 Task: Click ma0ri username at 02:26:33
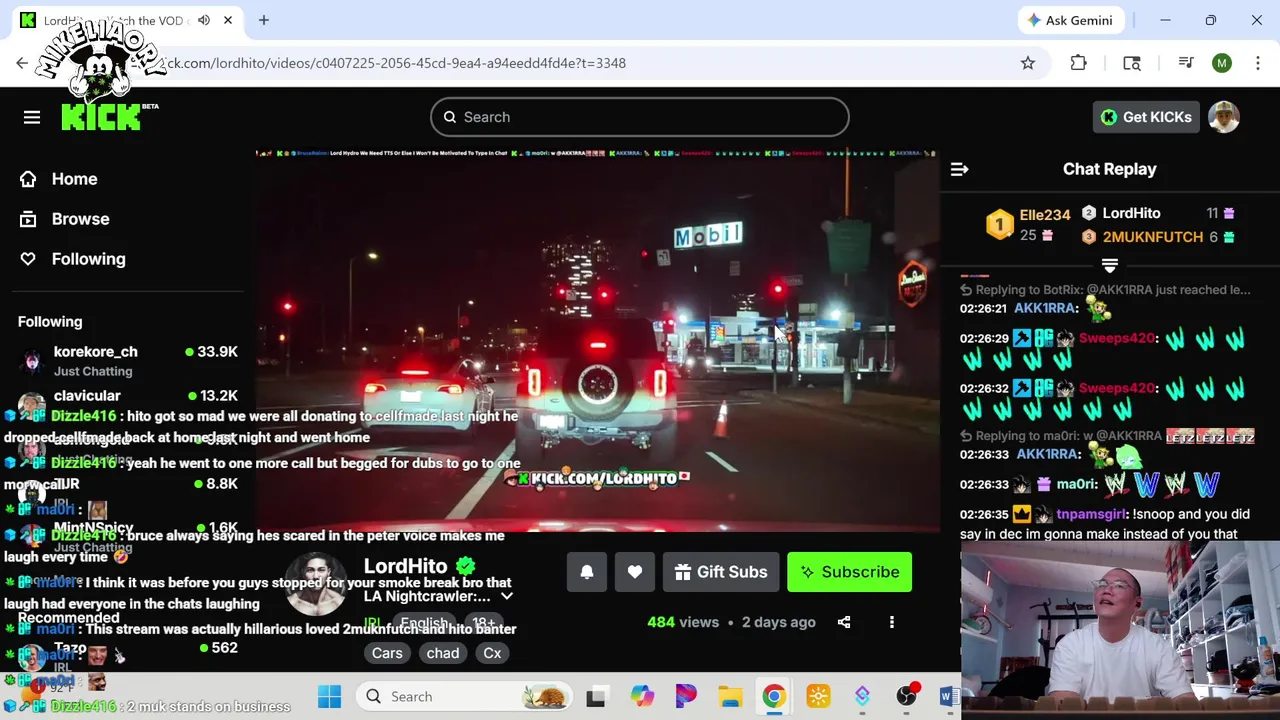pyautogui.click(x=1077, y=484)
